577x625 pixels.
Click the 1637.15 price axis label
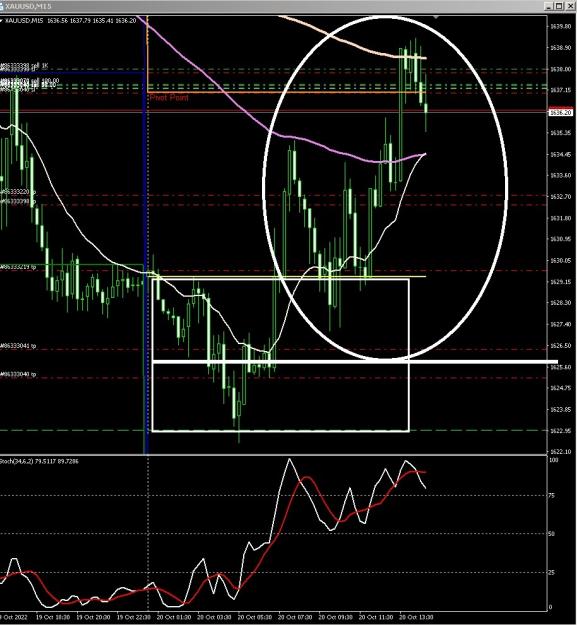560,90
